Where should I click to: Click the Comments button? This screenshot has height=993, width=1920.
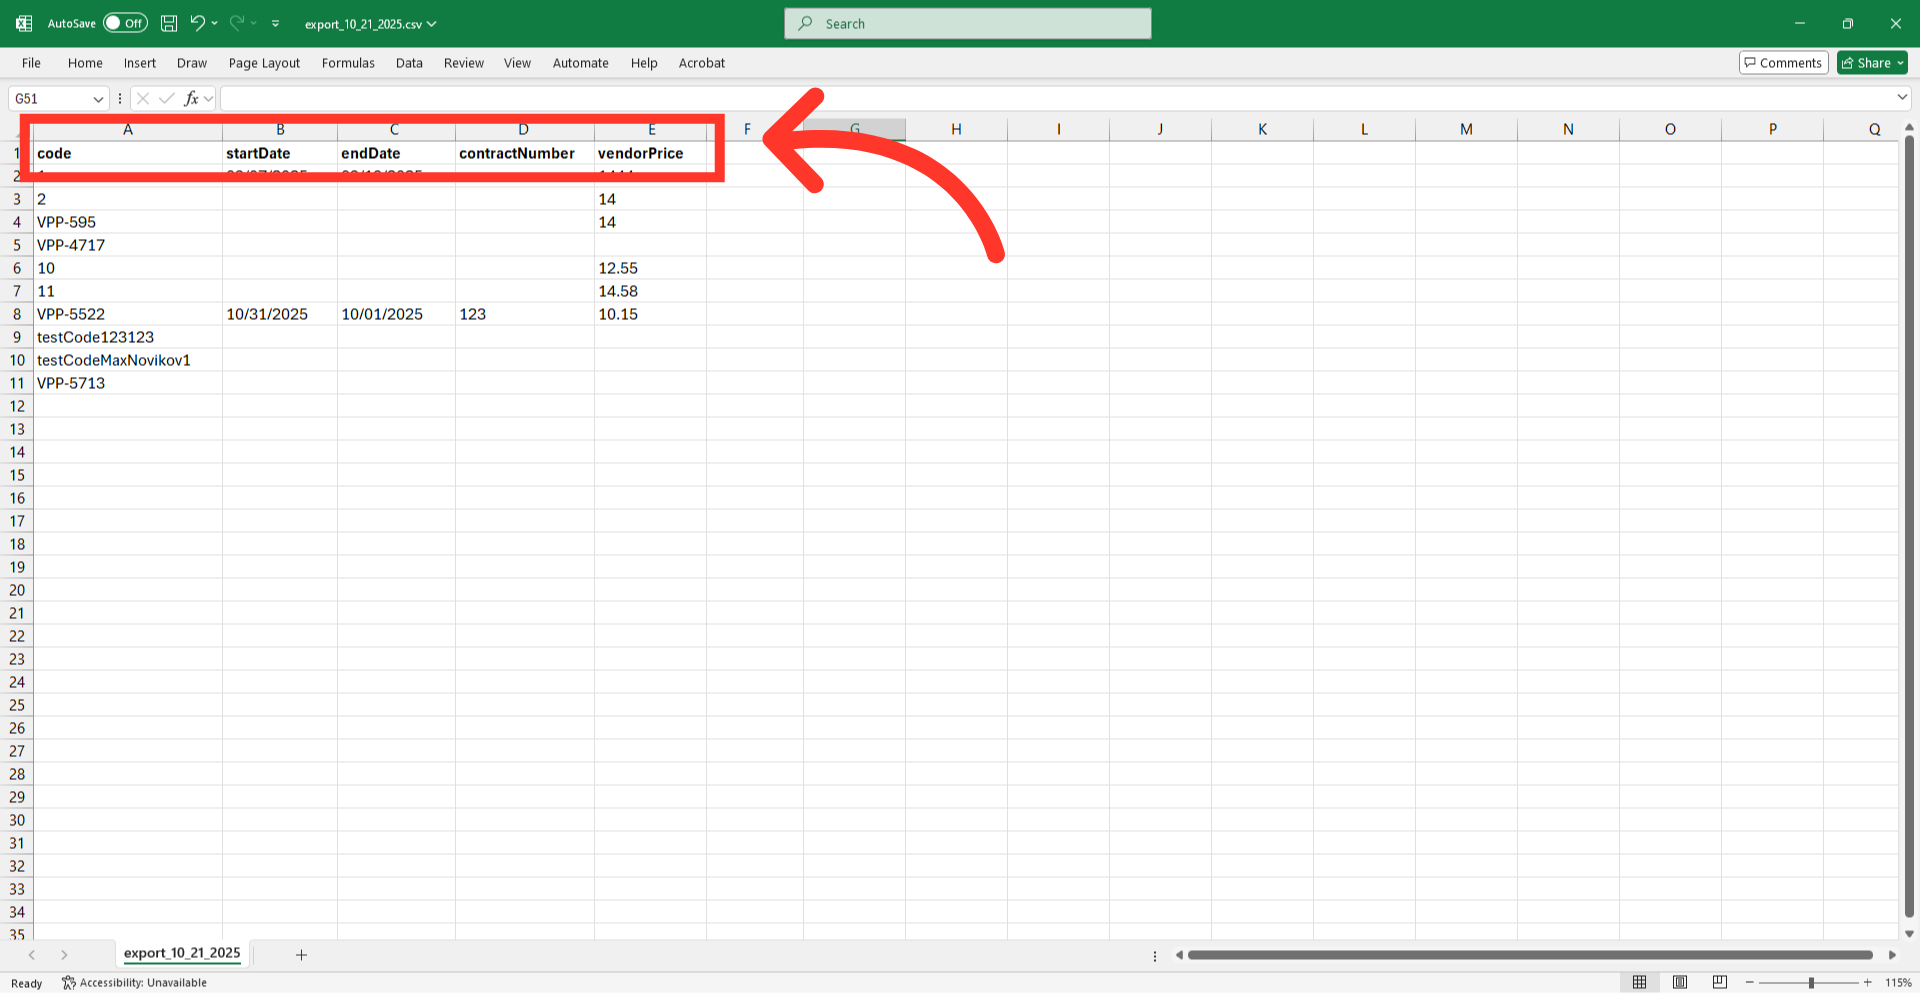1784,63
